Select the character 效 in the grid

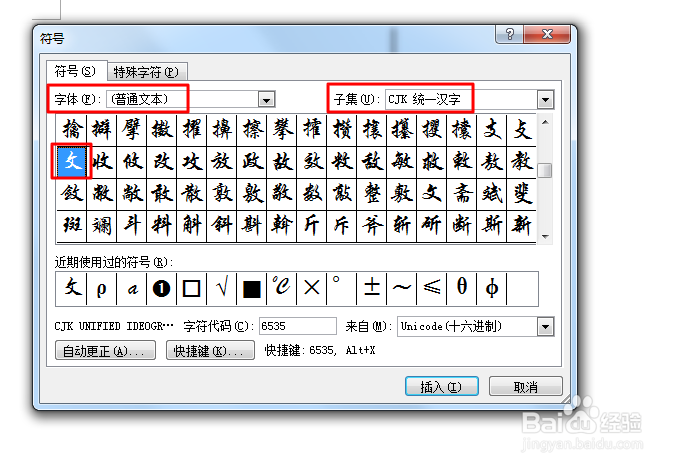pyautogui.click(x=311, y=162)
